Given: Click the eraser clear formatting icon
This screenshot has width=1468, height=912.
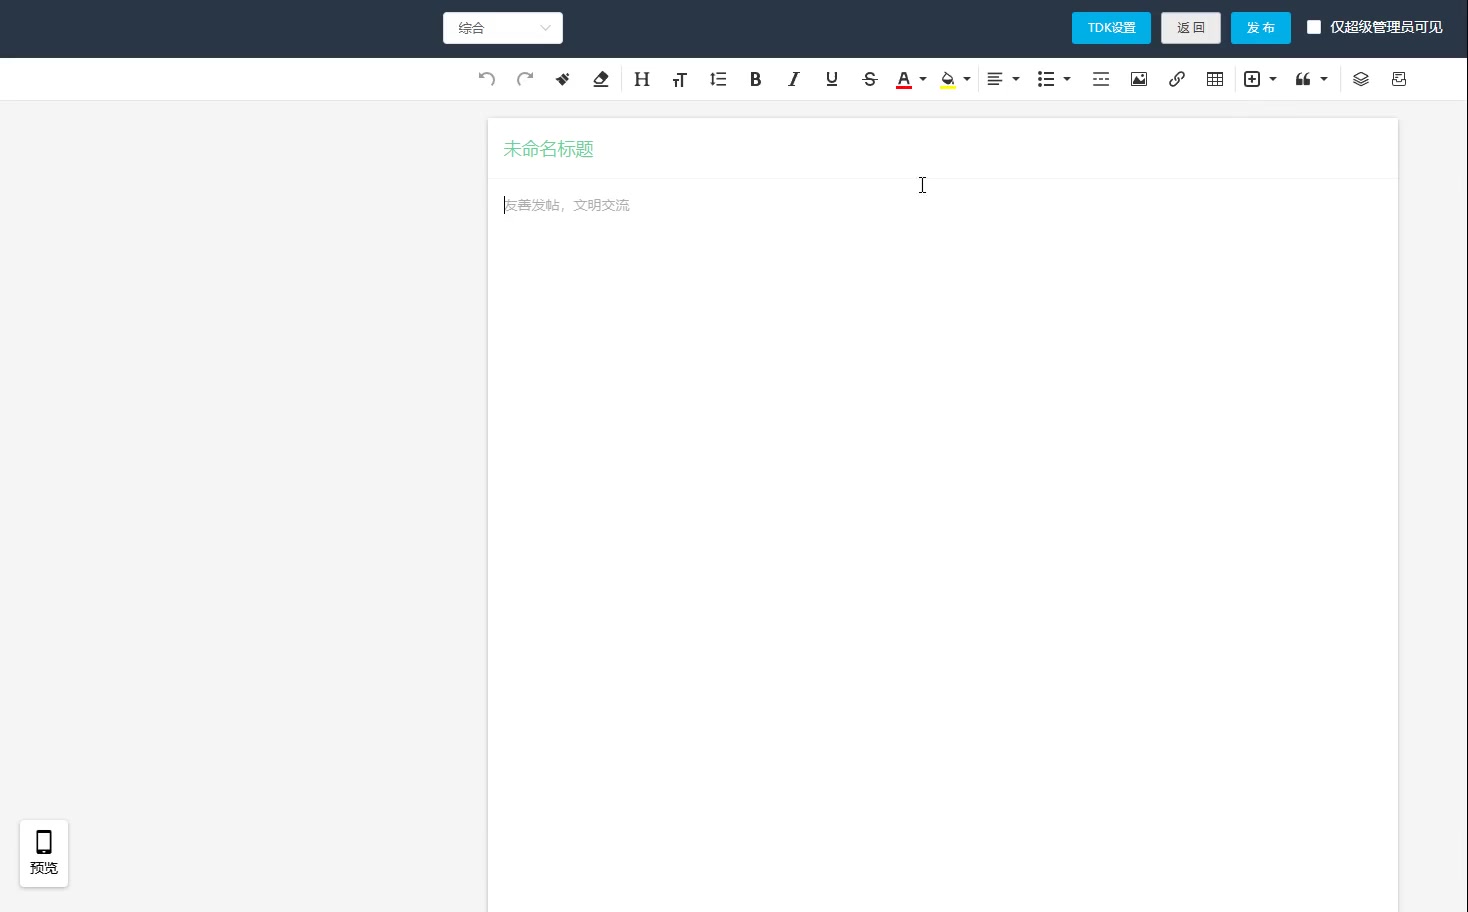Looking at the screenshot, I should point(601,79).
